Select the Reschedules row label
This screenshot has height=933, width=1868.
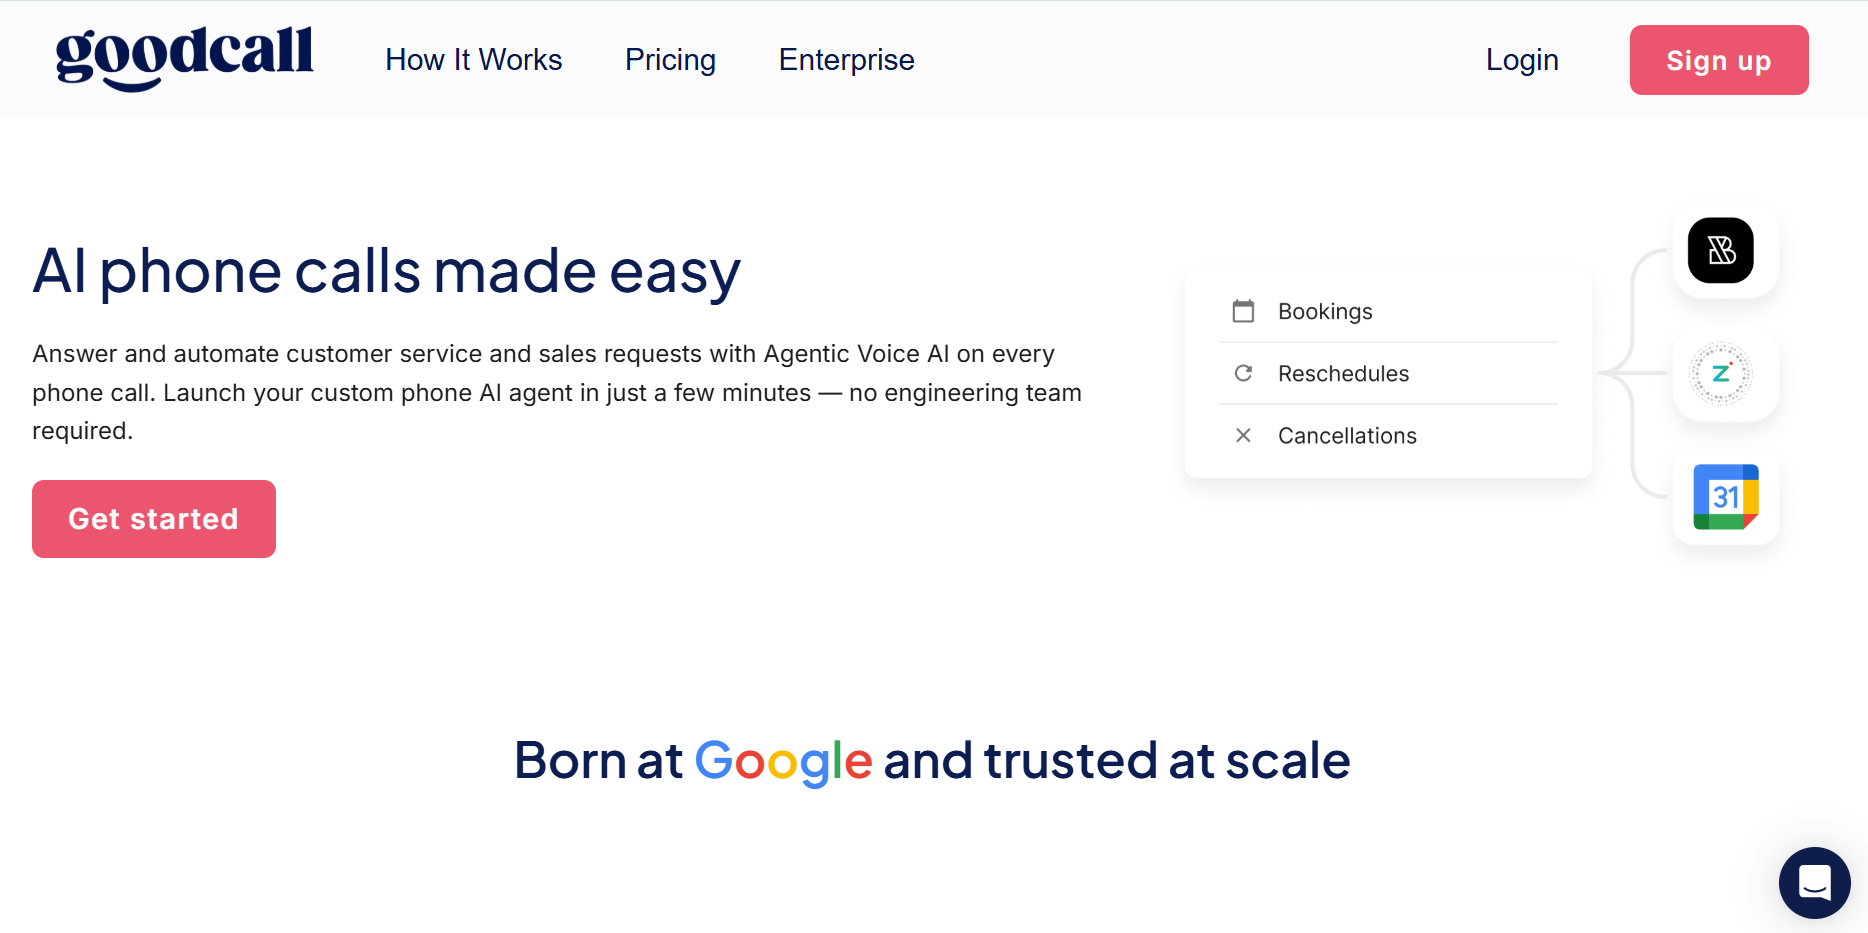tap(1343, 373)
